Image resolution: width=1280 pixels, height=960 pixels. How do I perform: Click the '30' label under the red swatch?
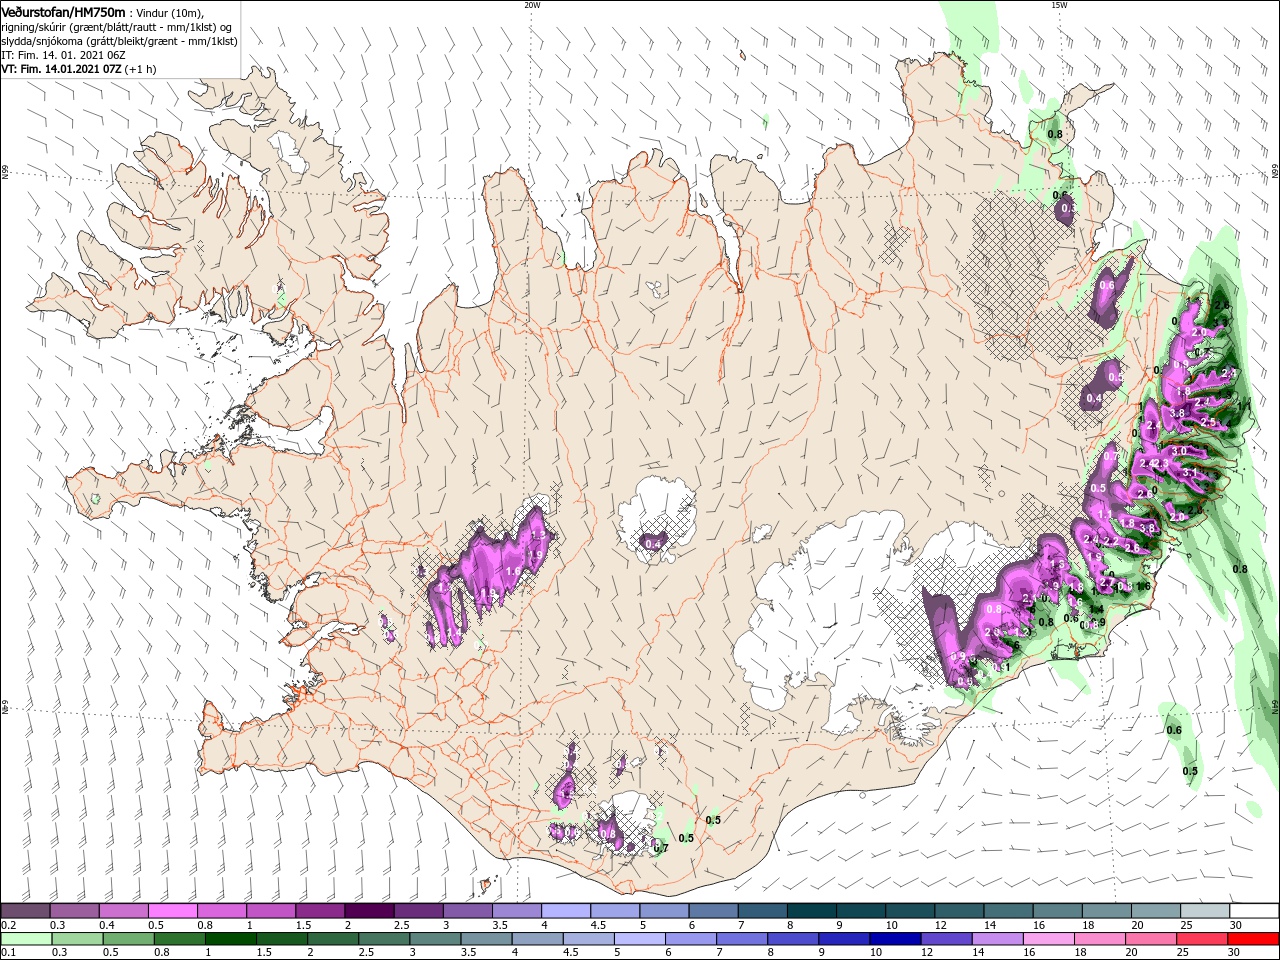1236,953
